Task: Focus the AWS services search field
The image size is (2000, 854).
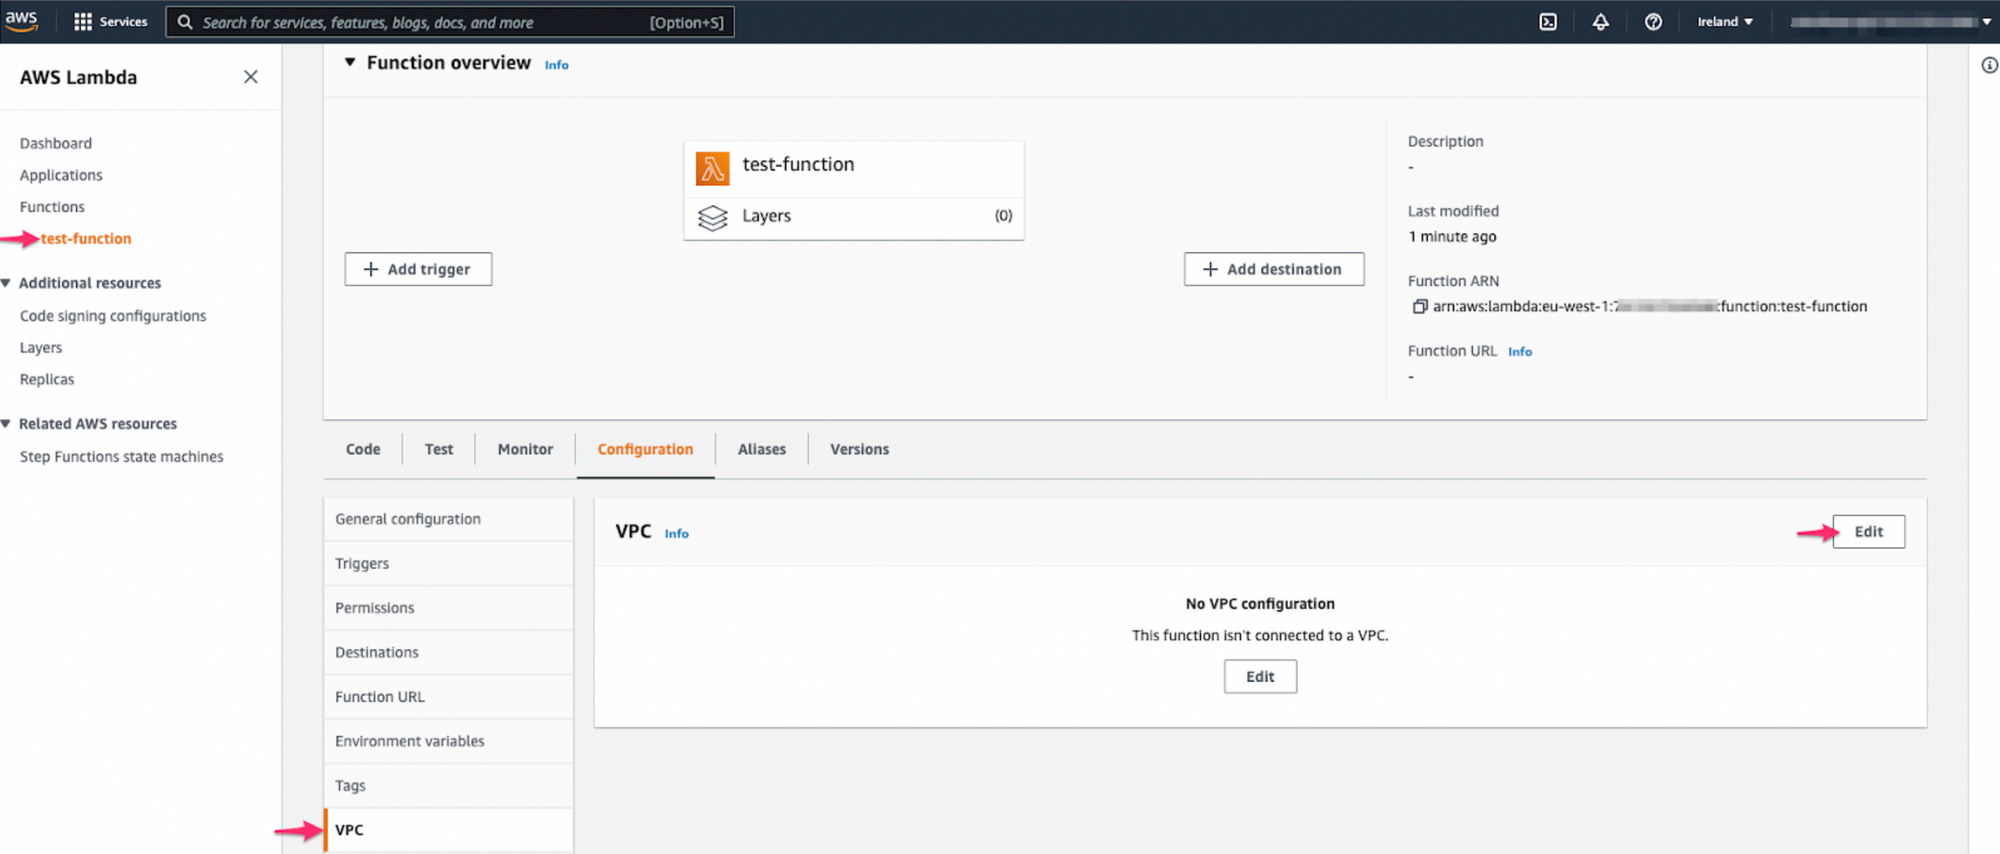Action: tap(420, 22)
